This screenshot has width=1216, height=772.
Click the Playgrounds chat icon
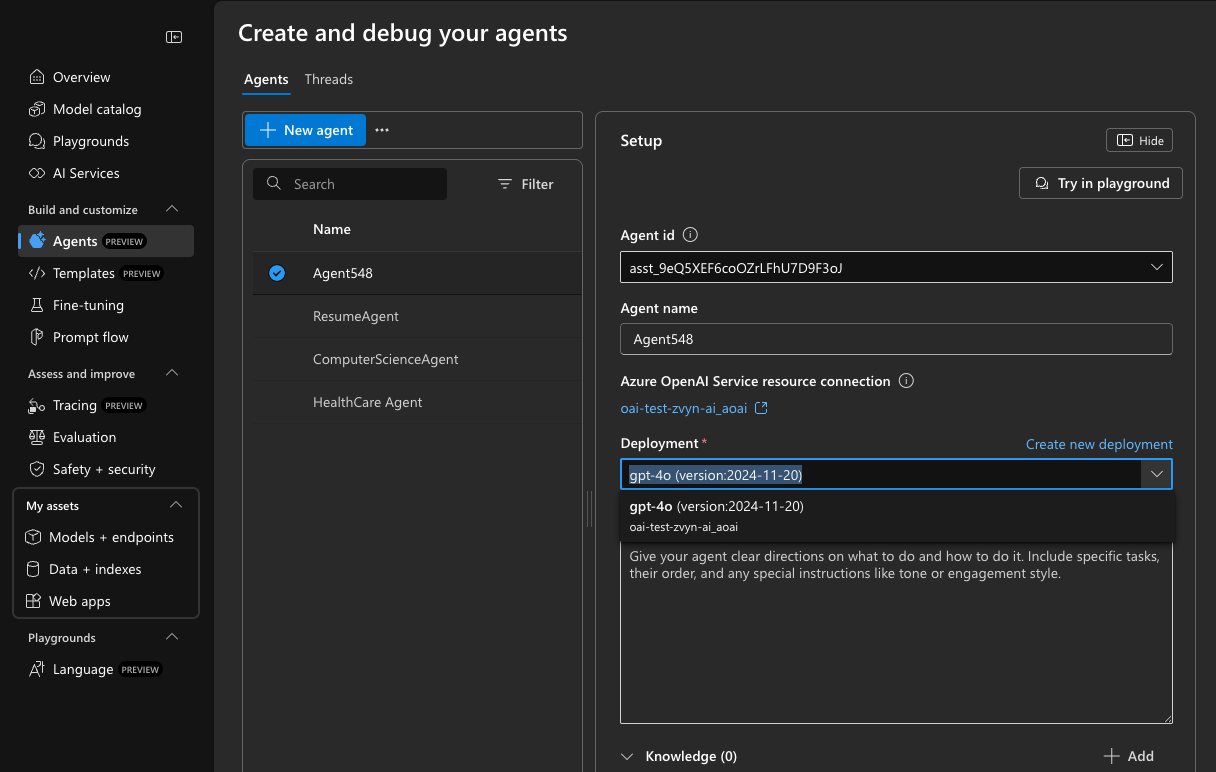click(x=37, y=141)
